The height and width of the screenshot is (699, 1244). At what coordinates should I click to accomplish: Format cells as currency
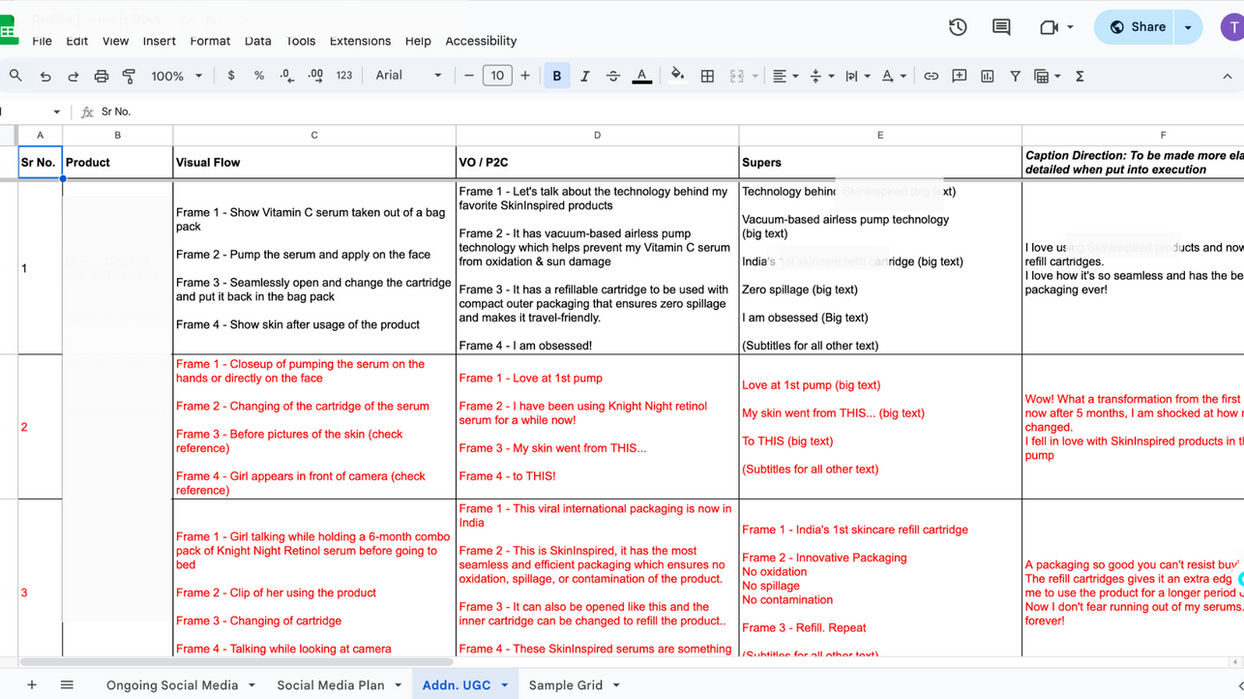pyautogui.click(x=231, y=76)
